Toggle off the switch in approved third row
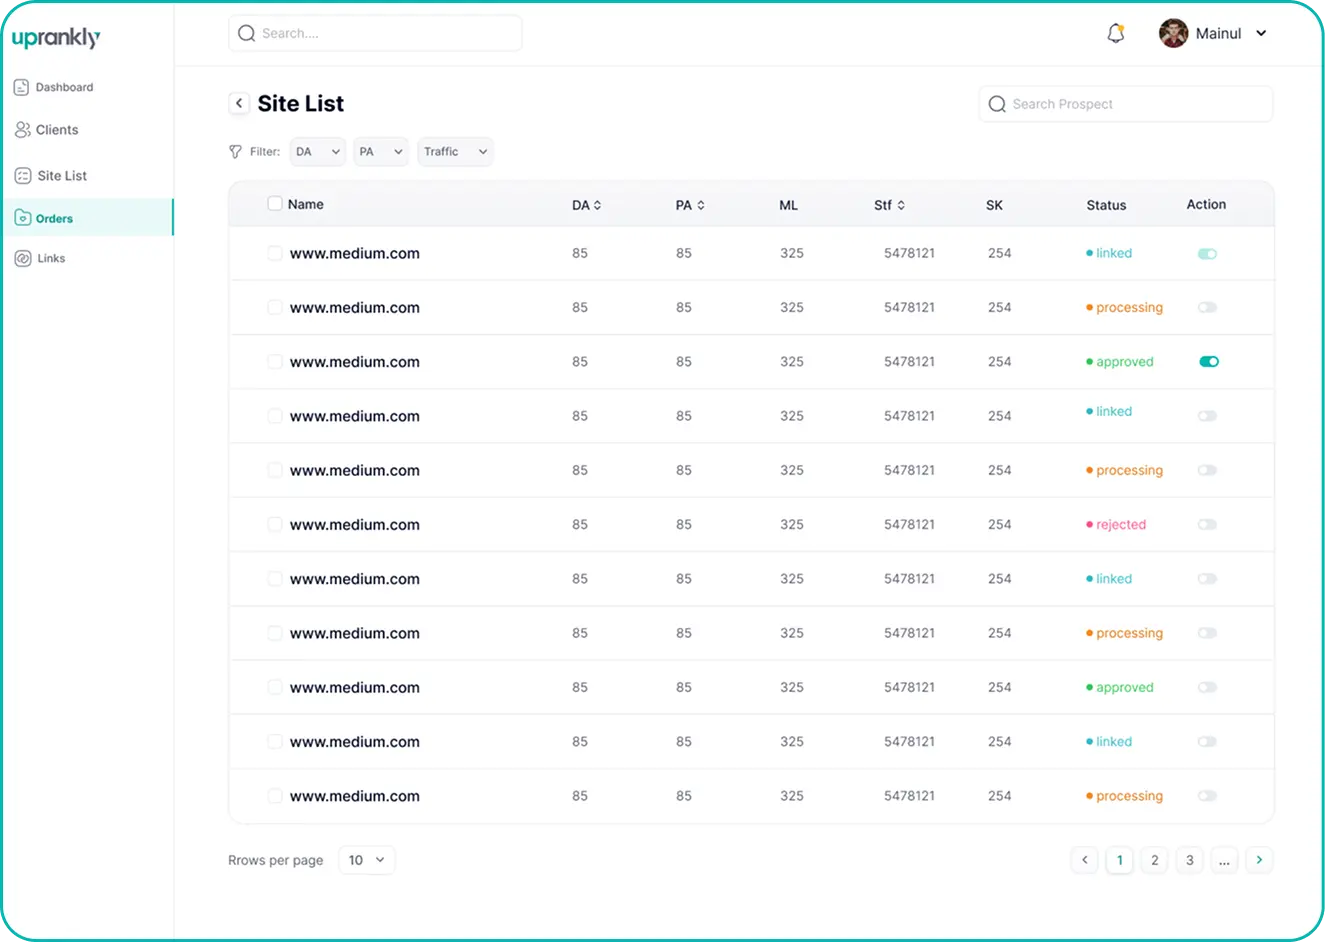 coord(1209,362)
